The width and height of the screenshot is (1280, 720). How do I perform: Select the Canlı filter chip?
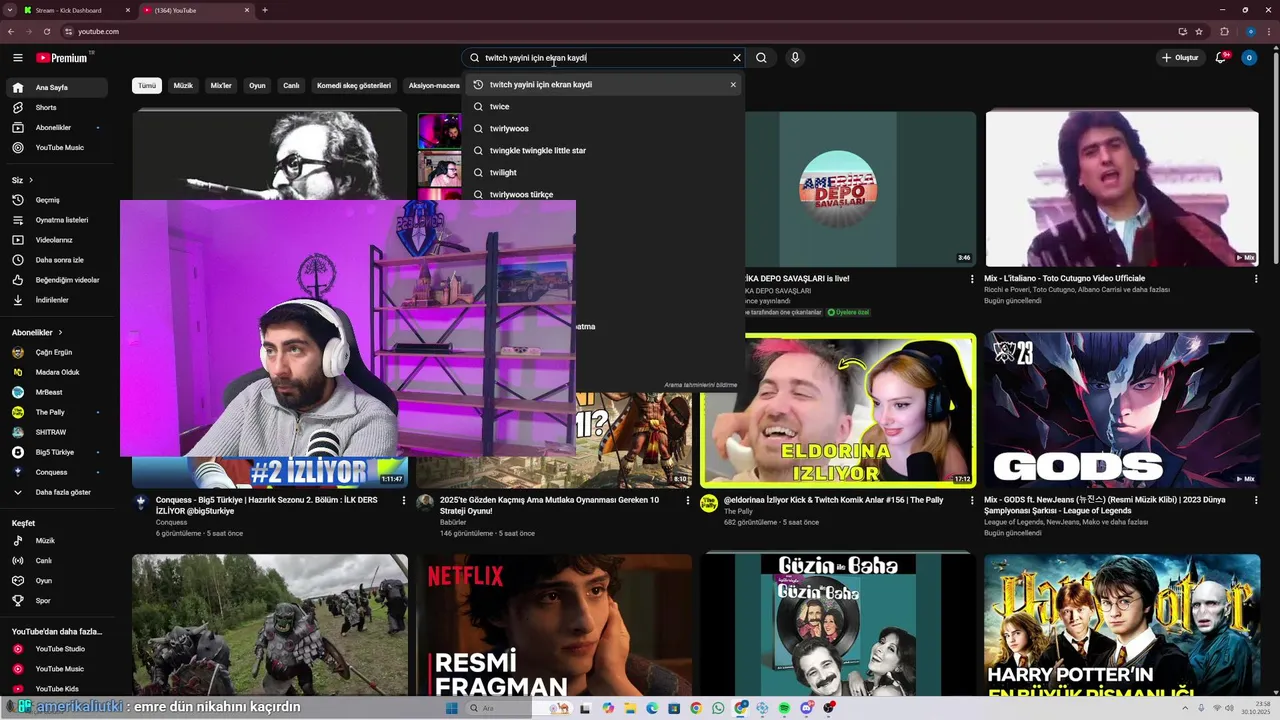point(291,86)
